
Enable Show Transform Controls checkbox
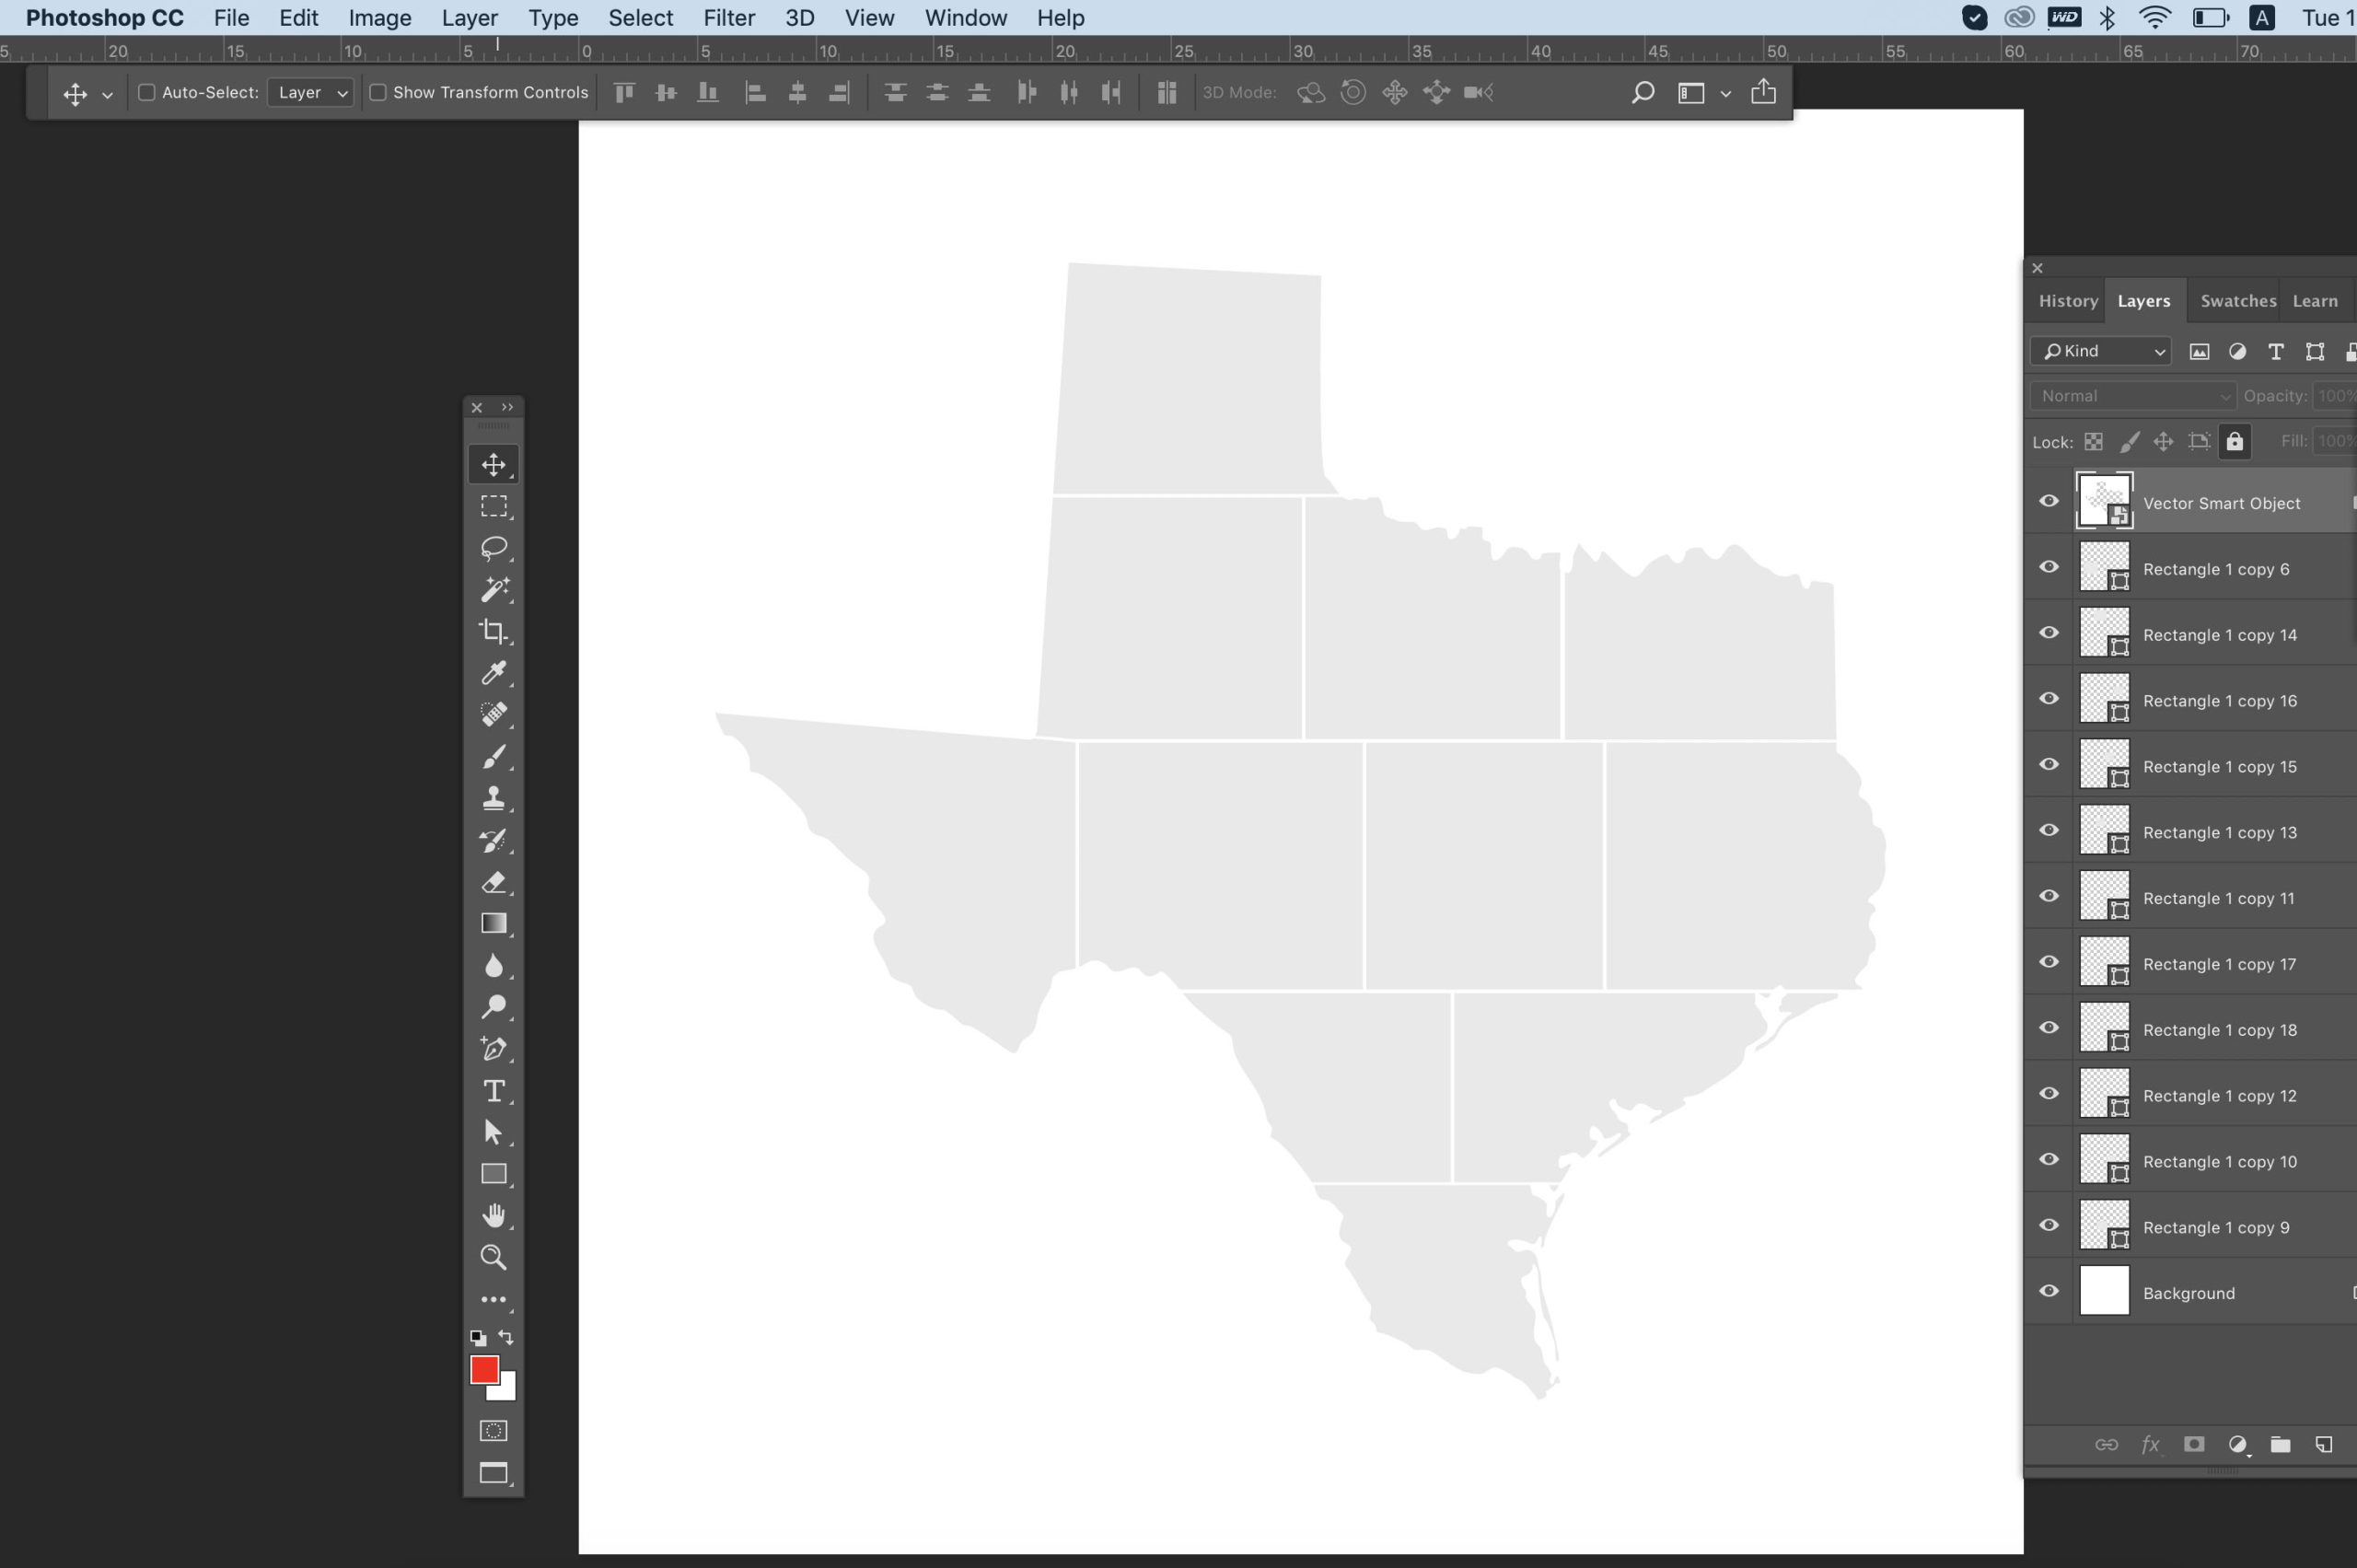(x=378, y=92)
